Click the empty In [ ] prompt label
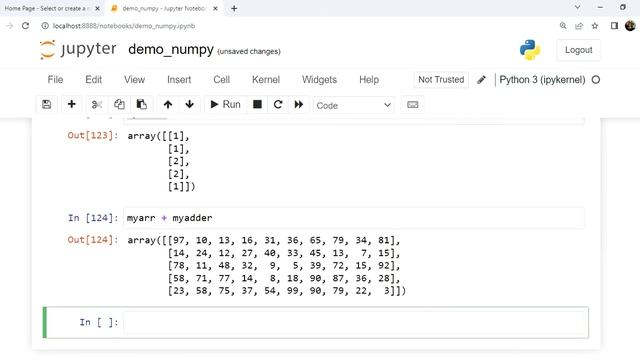The image size is (640, 360). pos(99,322)
